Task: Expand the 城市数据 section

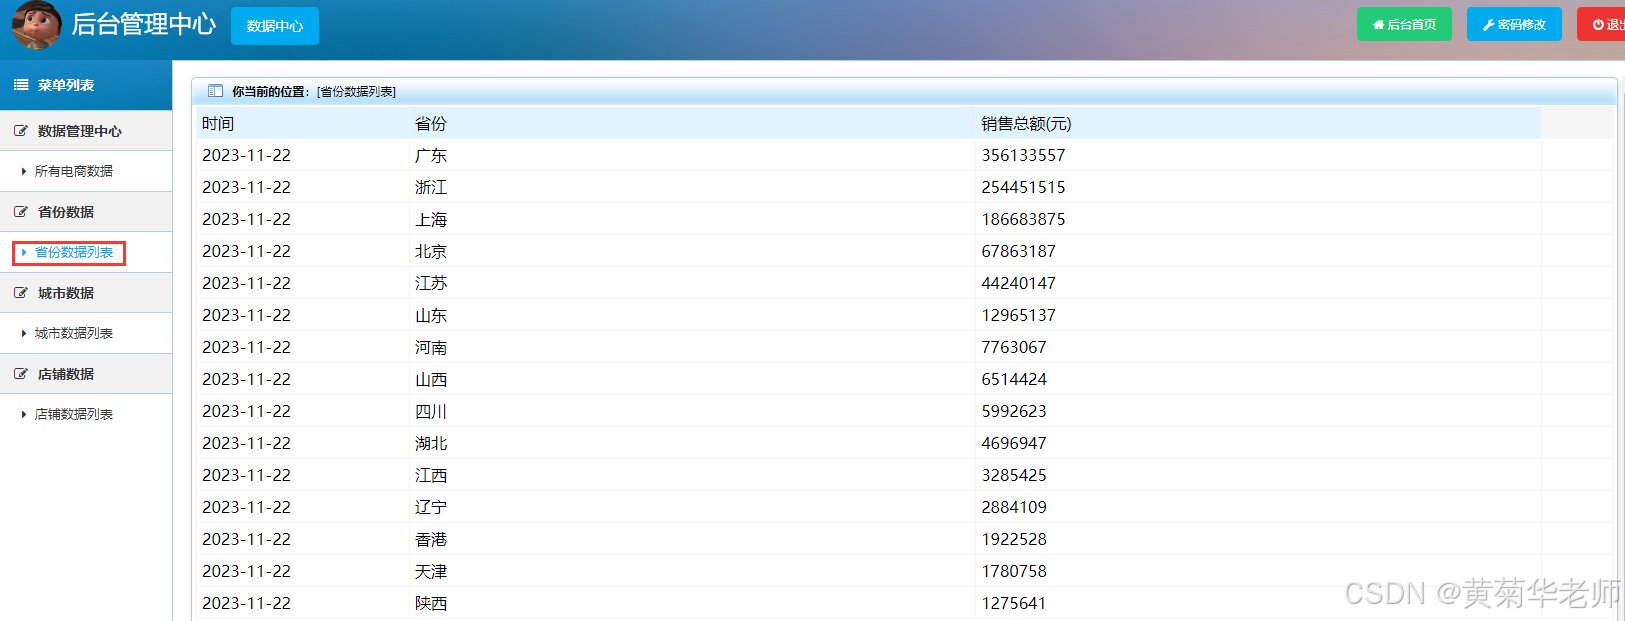Action: (86, 293)
